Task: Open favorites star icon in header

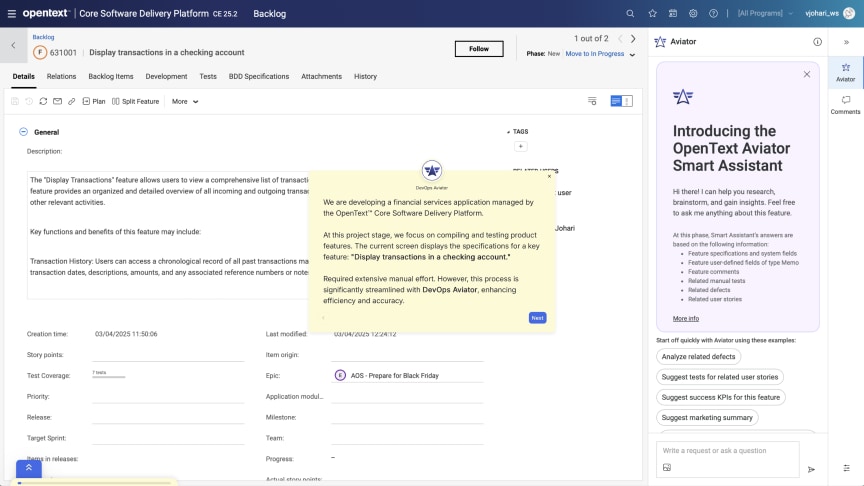Action: pos(652,14)
